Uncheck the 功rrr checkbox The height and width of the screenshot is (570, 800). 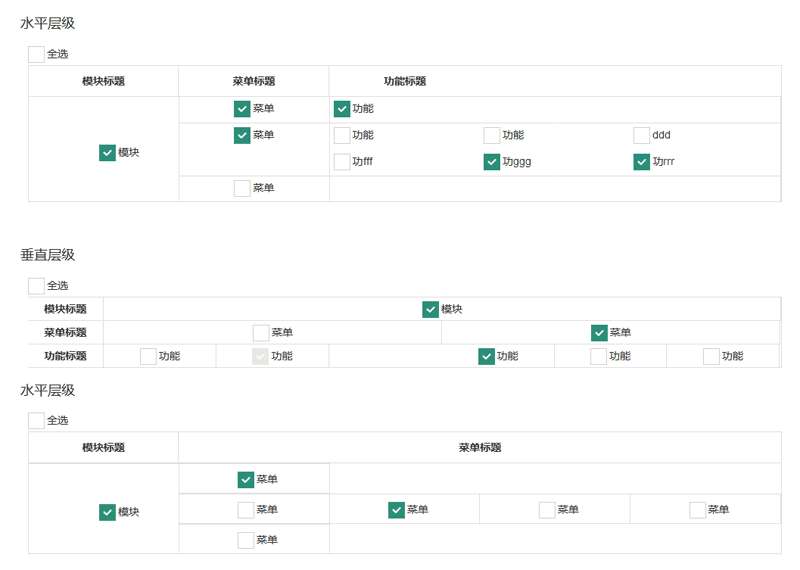coord(642,162)
